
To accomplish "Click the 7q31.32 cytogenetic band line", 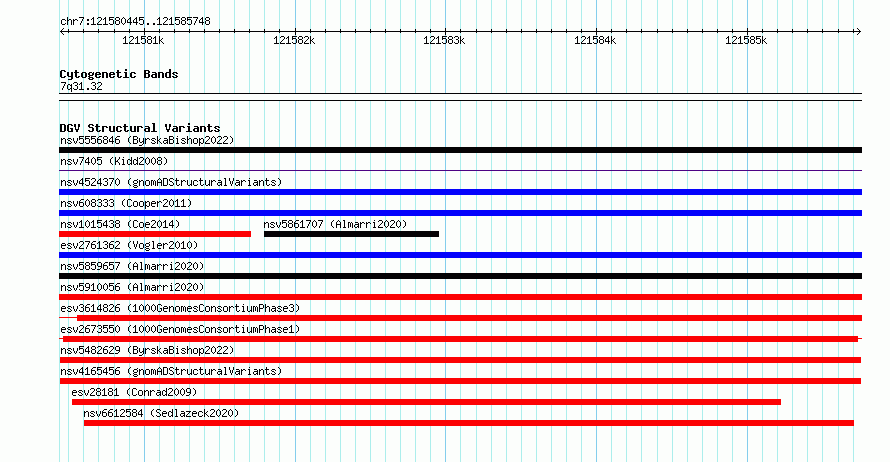I will tap(460, 97).
